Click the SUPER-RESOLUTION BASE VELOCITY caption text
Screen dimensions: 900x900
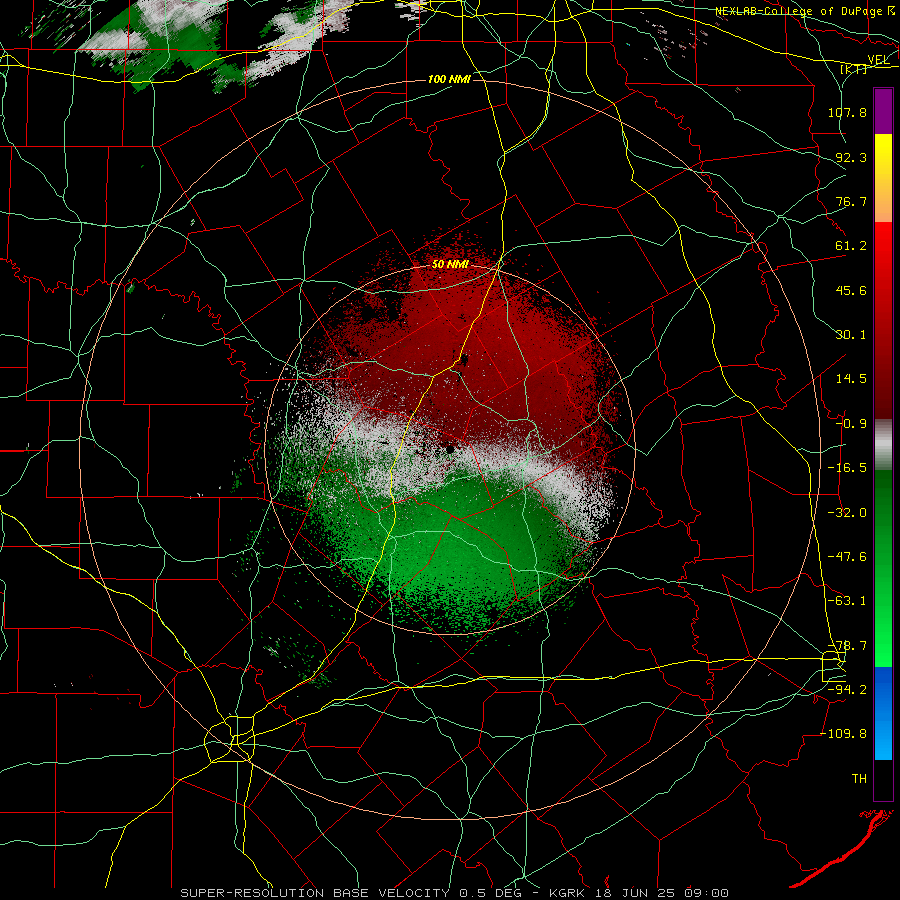tap(455, 893)
